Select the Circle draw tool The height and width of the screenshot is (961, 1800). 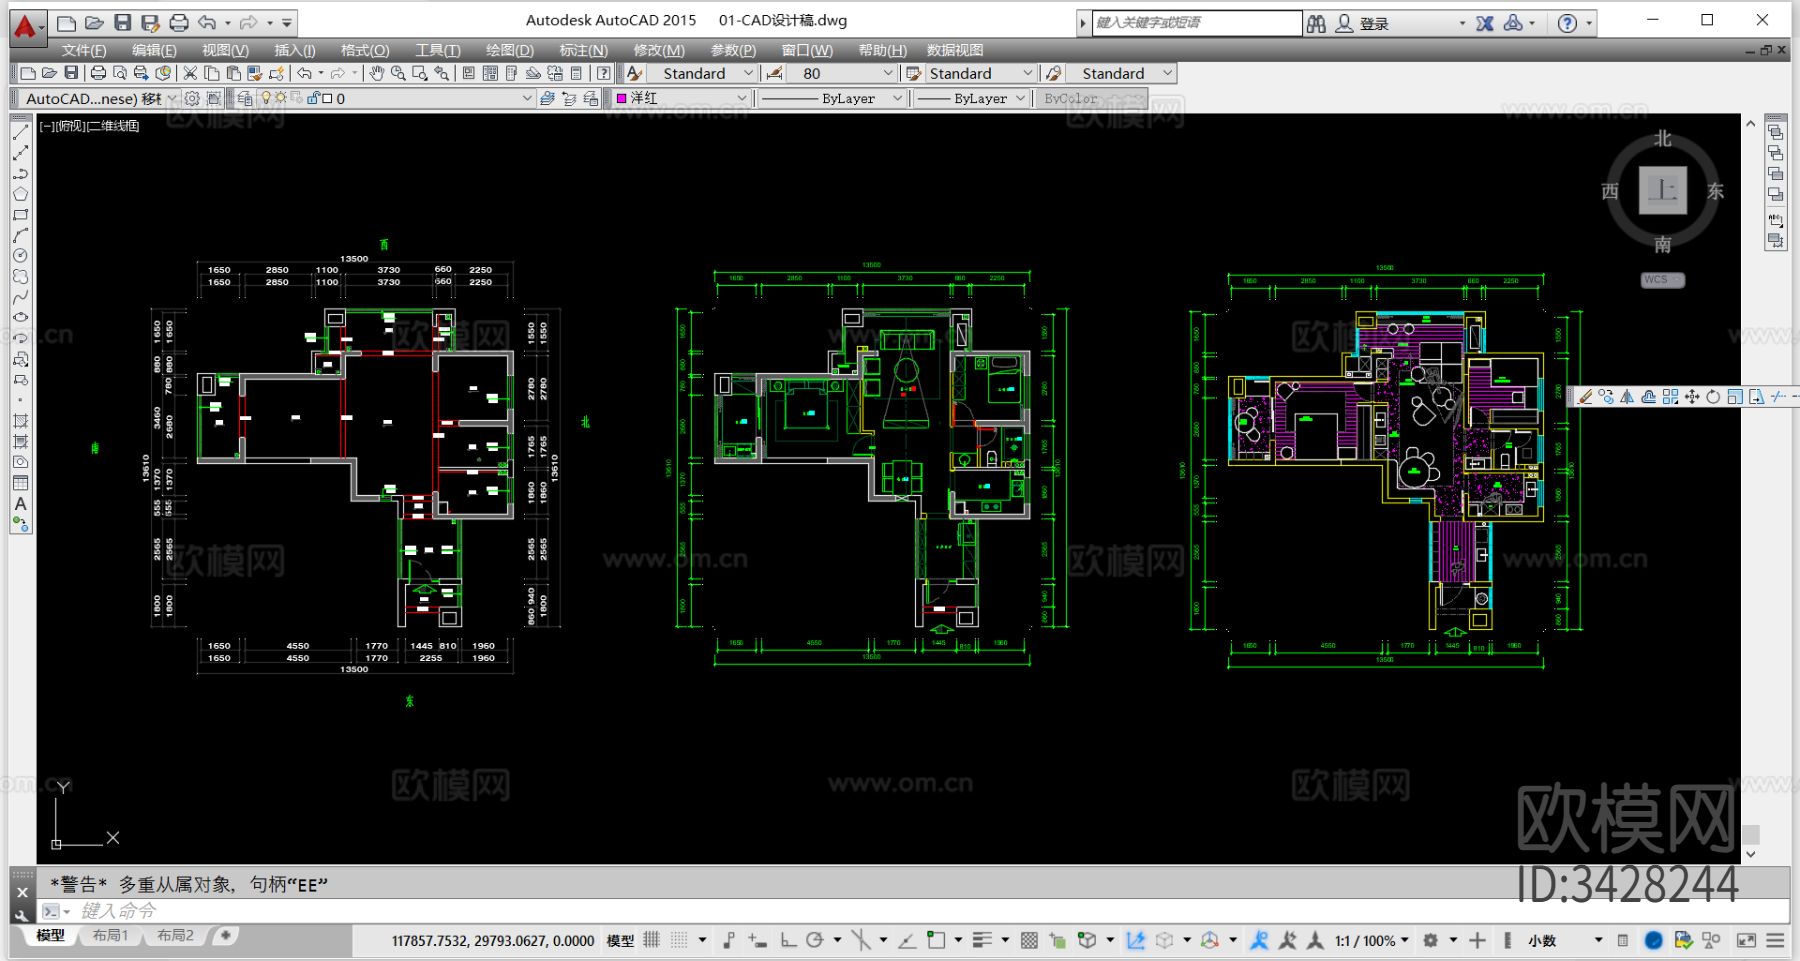pos(20,256)
